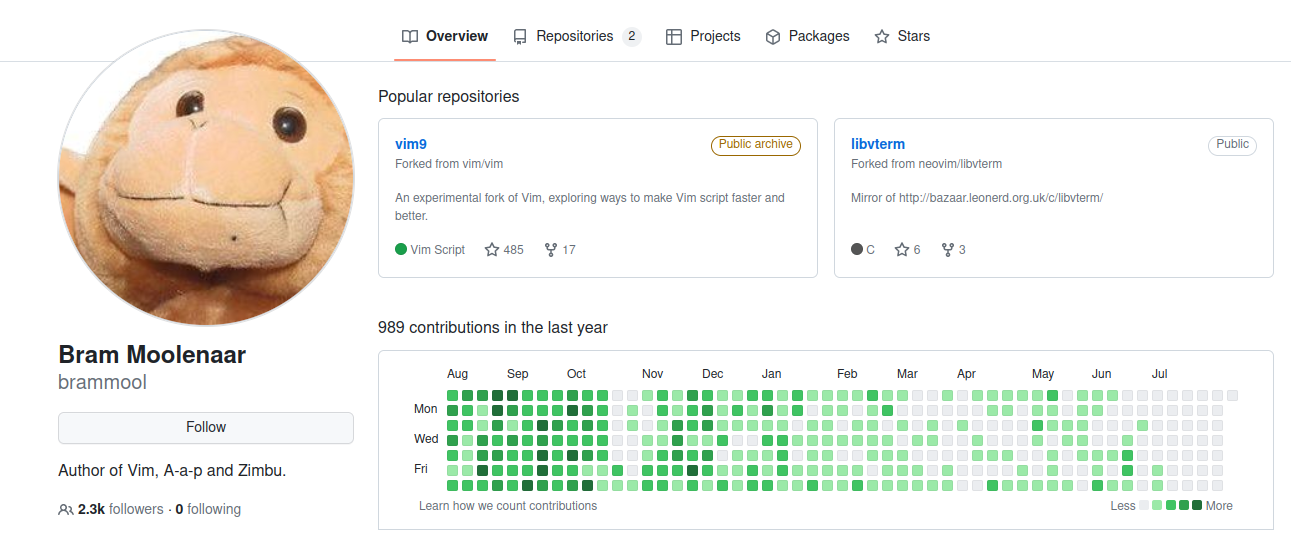Click the lightest gray legend square
Screen dimensions: 1291x540
(x=1145, y=505)
